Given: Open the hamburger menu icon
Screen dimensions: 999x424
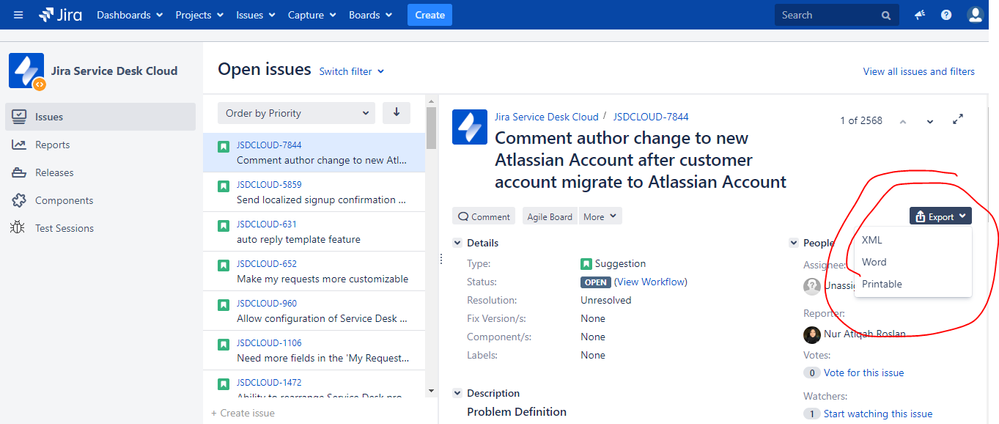Looking at the screenshot, I should (x=18, y=15).
